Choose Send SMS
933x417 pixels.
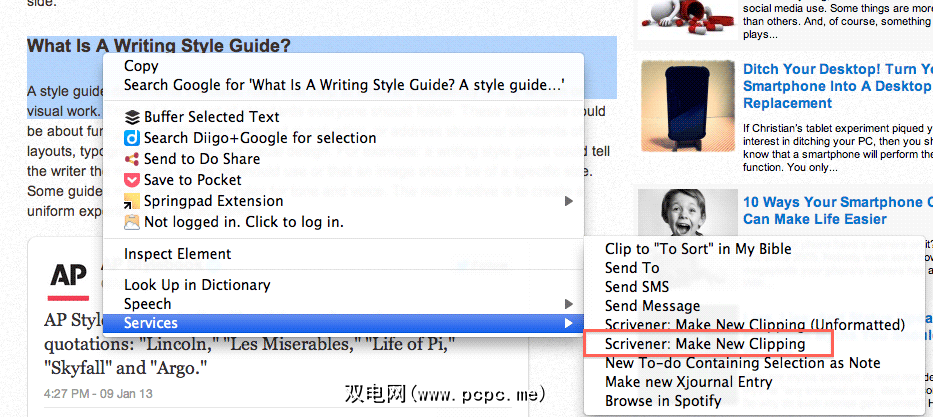[754, 287]
